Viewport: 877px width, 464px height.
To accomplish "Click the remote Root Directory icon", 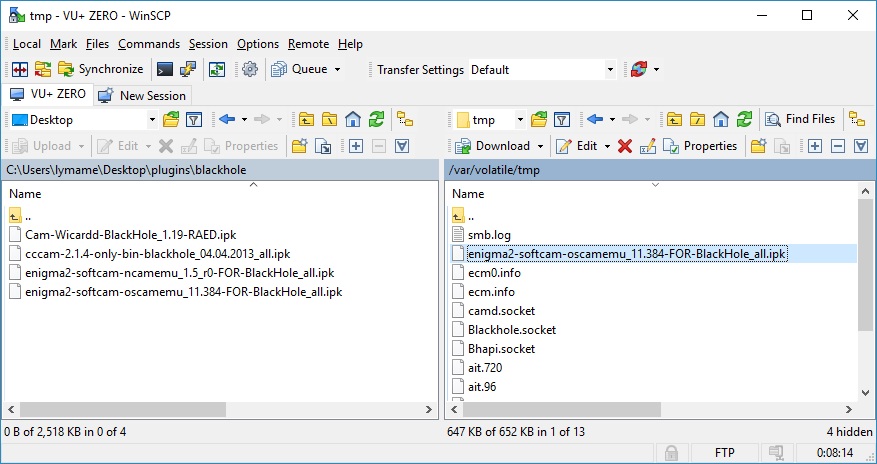I will coord(697,119).
